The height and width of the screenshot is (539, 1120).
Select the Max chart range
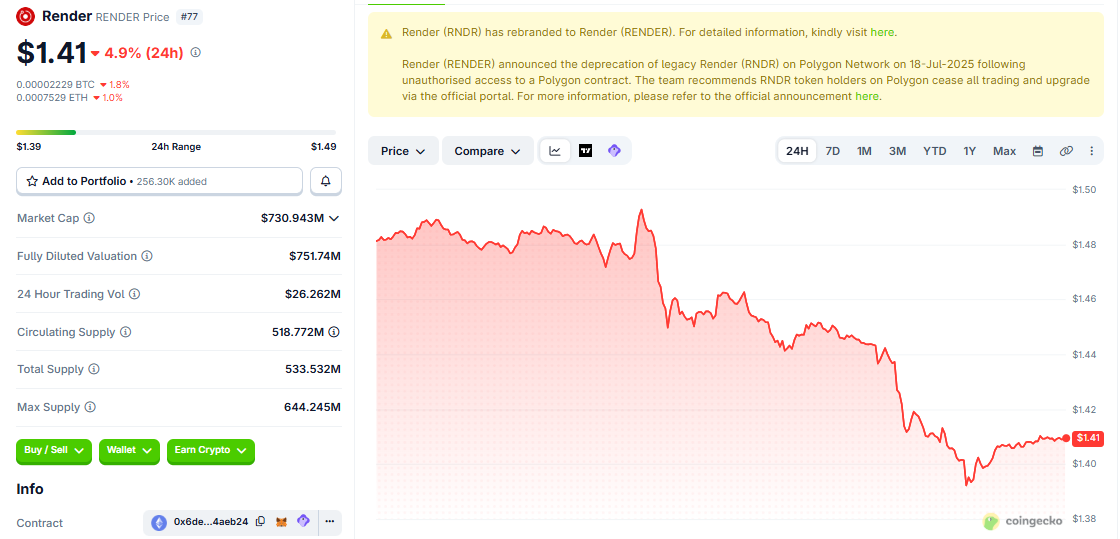point(1004,151)
